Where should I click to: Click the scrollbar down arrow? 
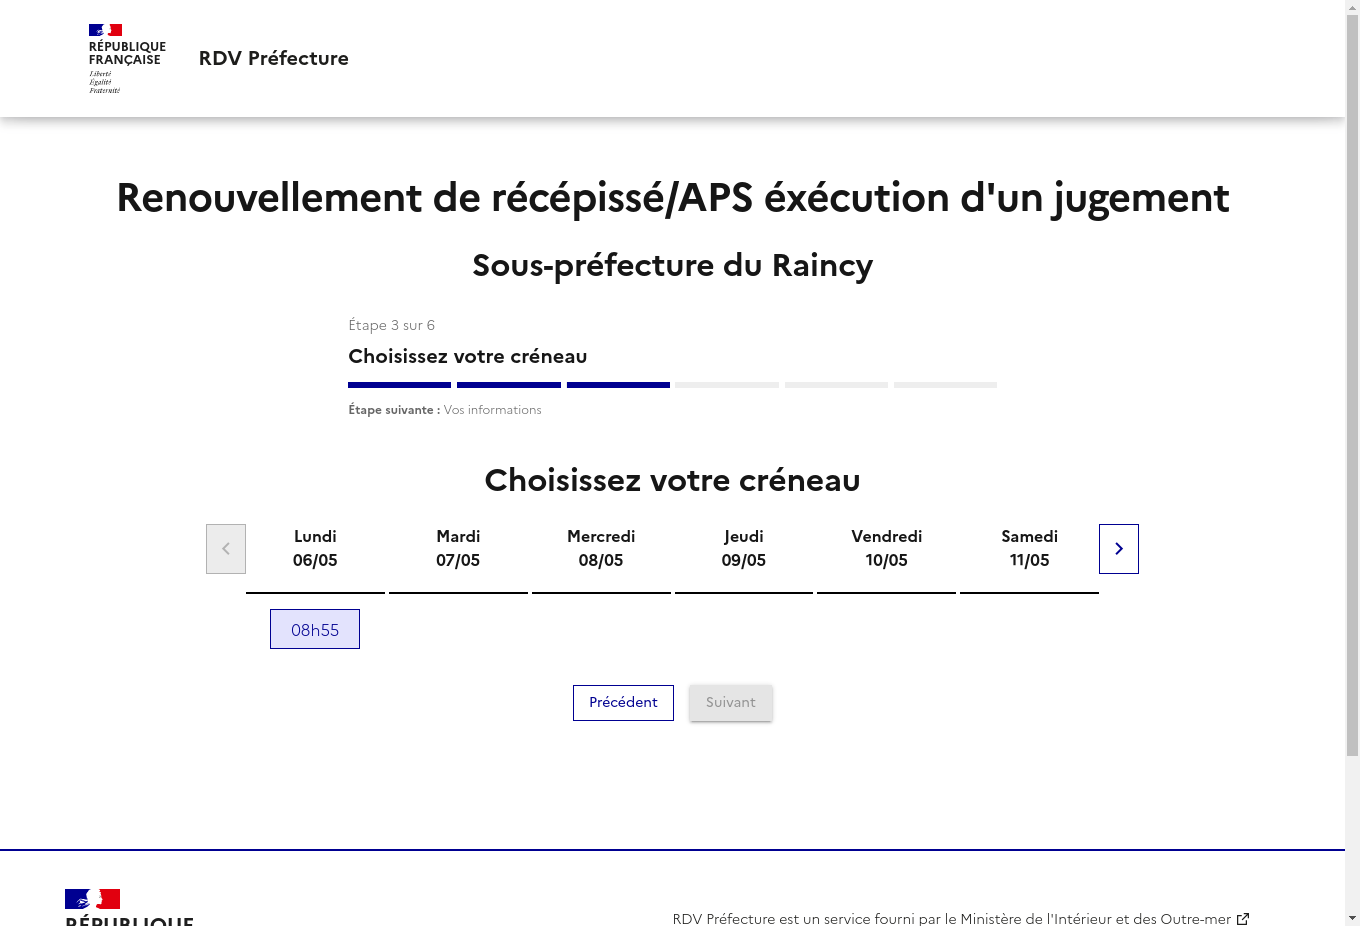tap(1352, 918)
